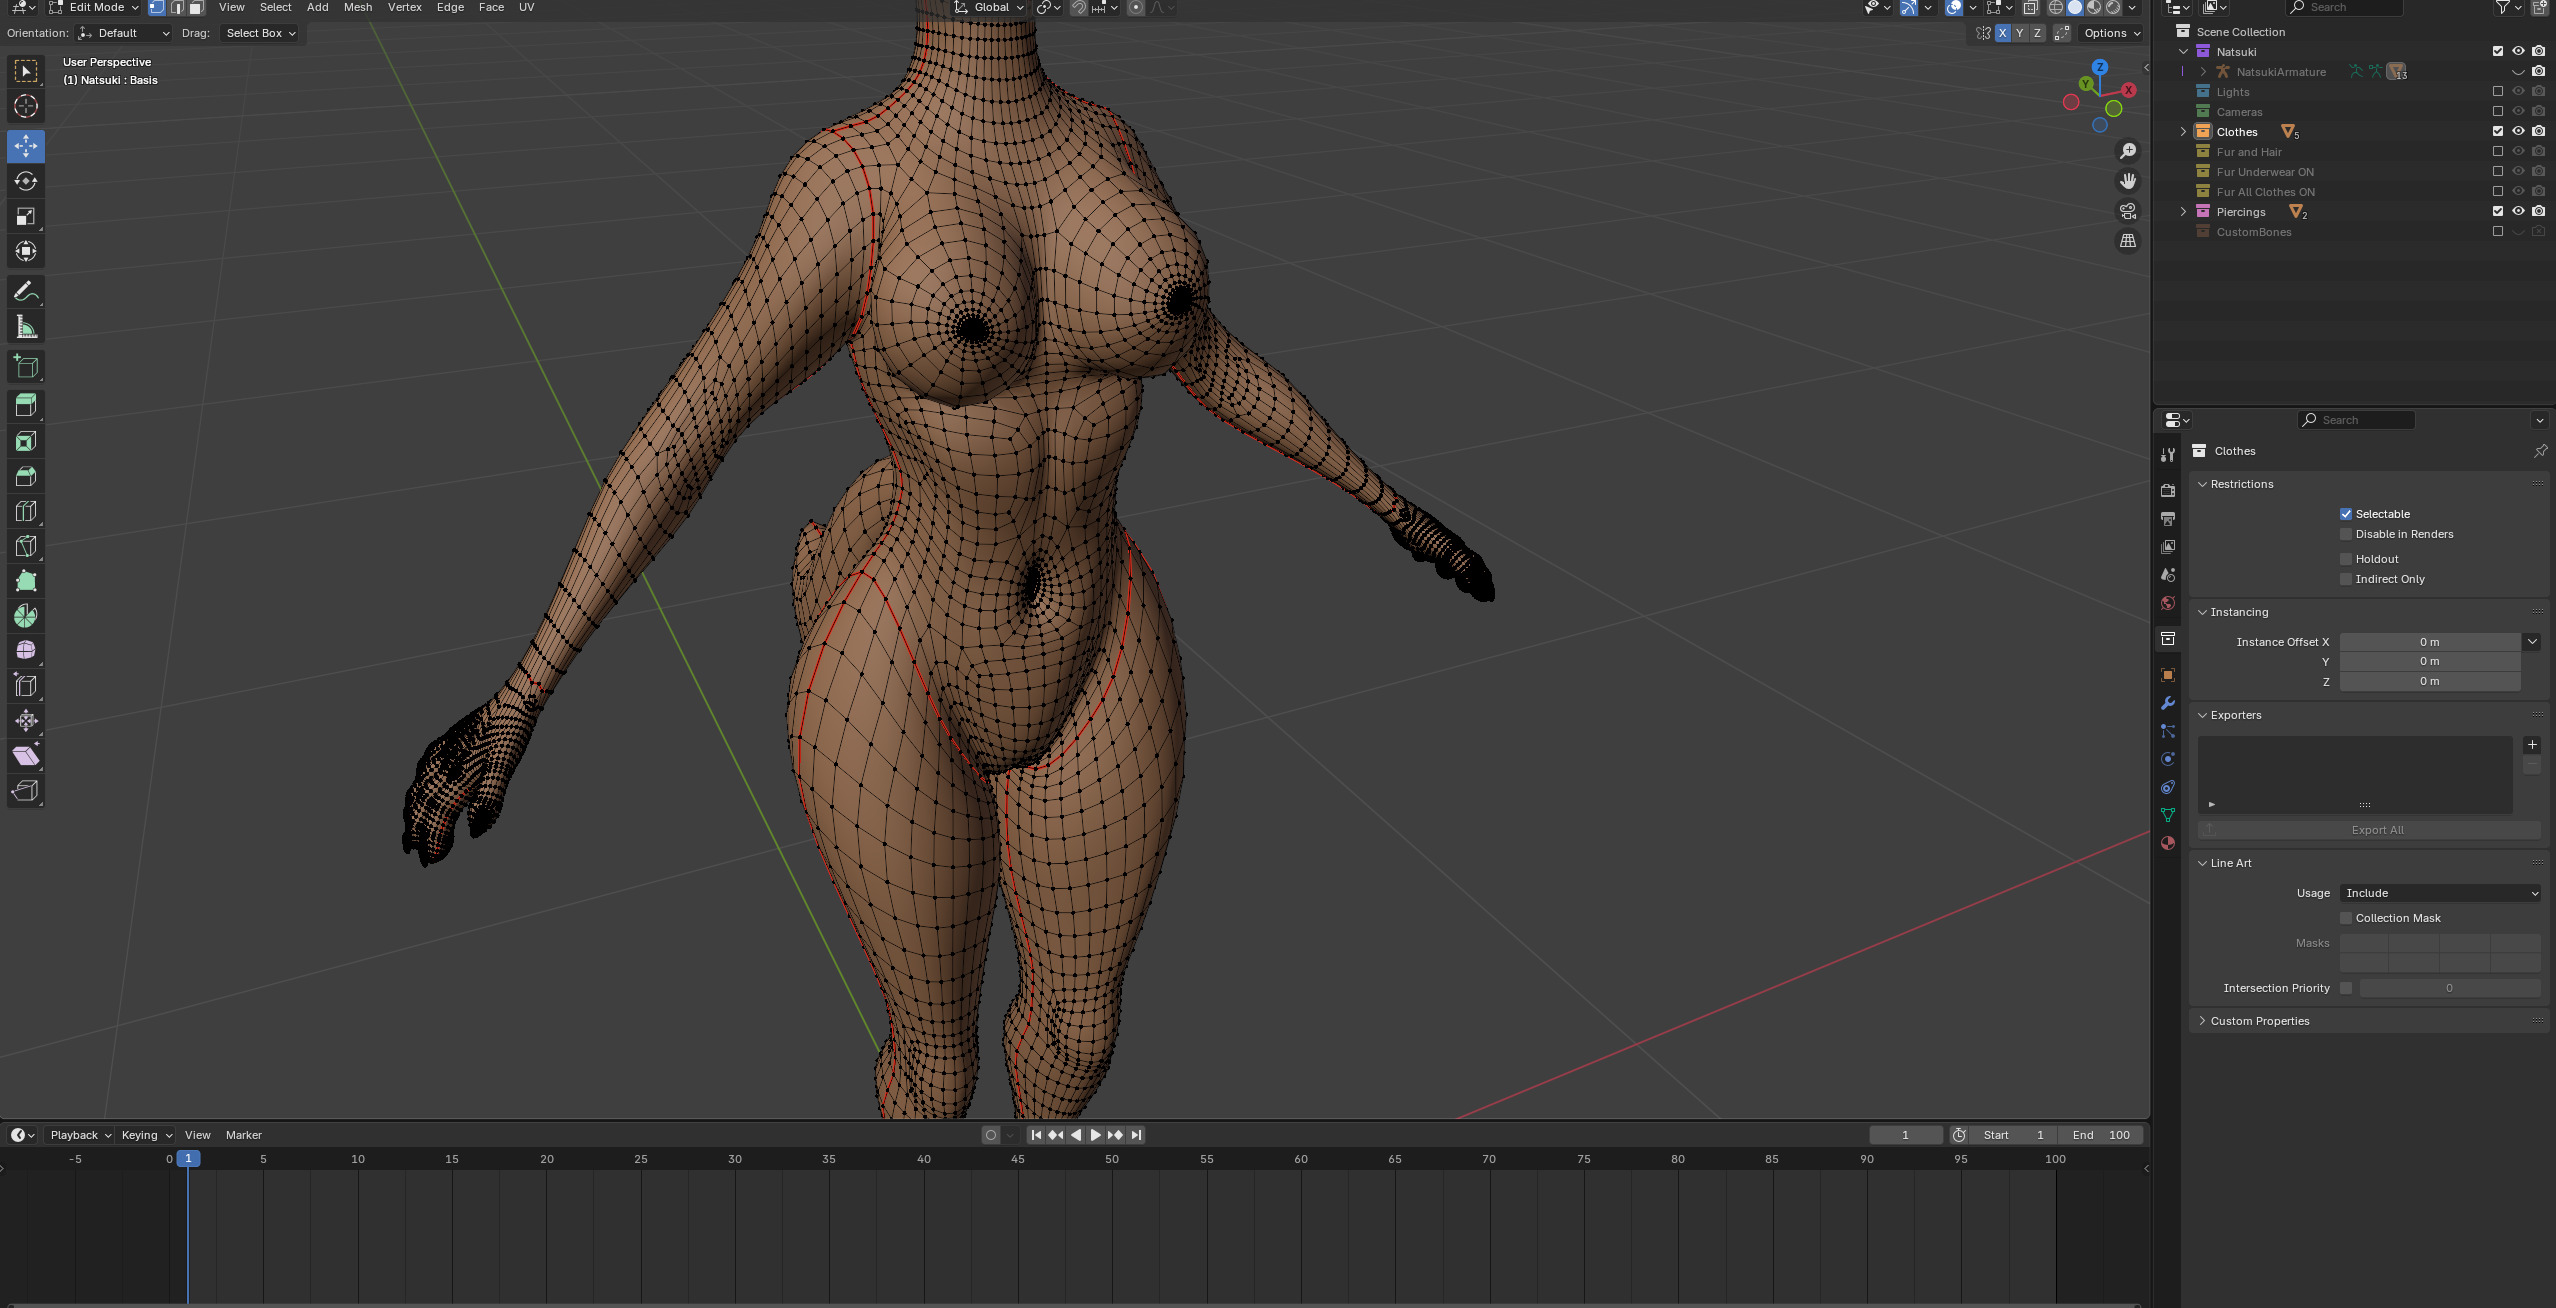2556x1308 pixels.
Task: Click the 3D Cursor tool
Action: (26, 106)
